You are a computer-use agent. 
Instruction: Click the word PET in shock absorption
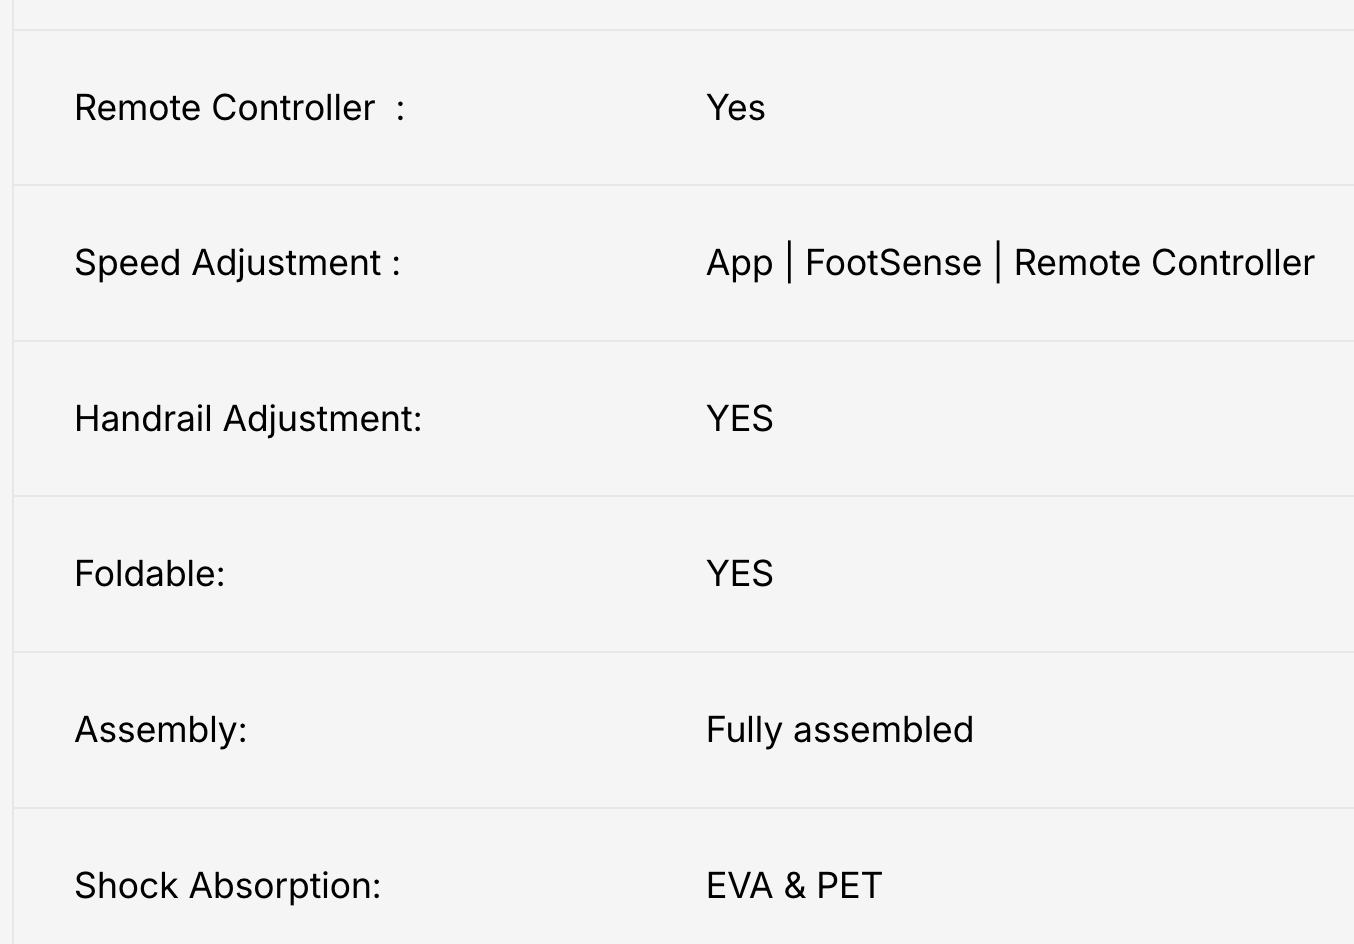coord(849,886)
